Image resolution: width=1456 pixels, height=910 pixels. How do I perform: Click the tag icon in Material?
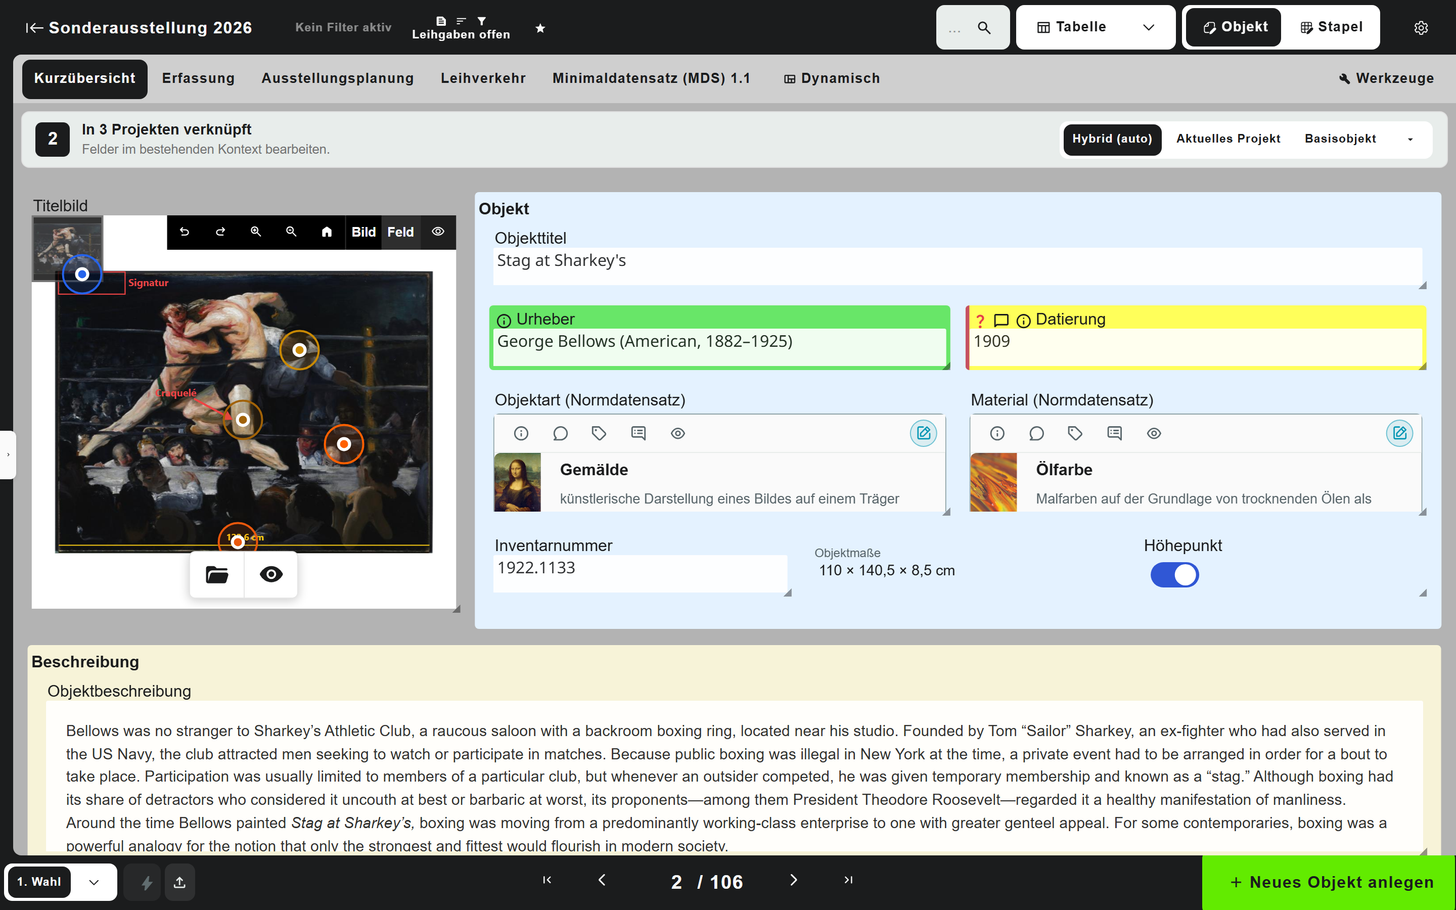pyautogui.click(x=1075, y=433)
